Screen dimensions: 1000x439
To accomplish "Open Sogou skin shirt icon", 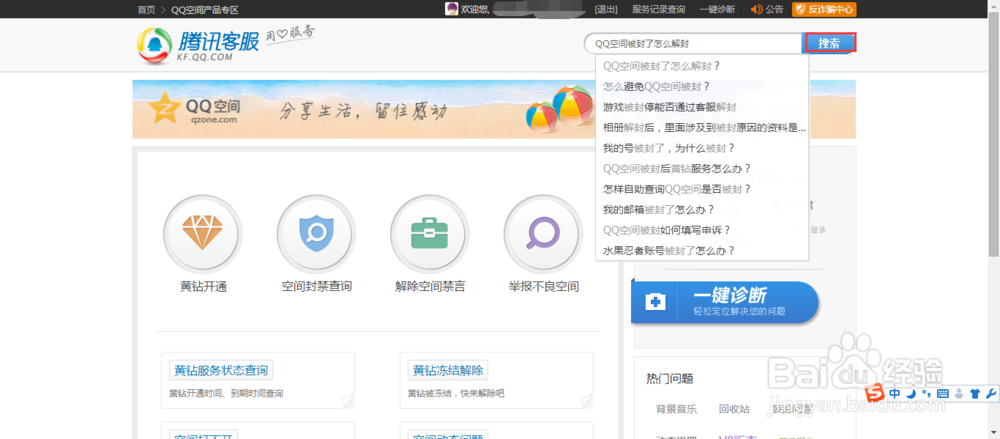I will pos(974,393).
